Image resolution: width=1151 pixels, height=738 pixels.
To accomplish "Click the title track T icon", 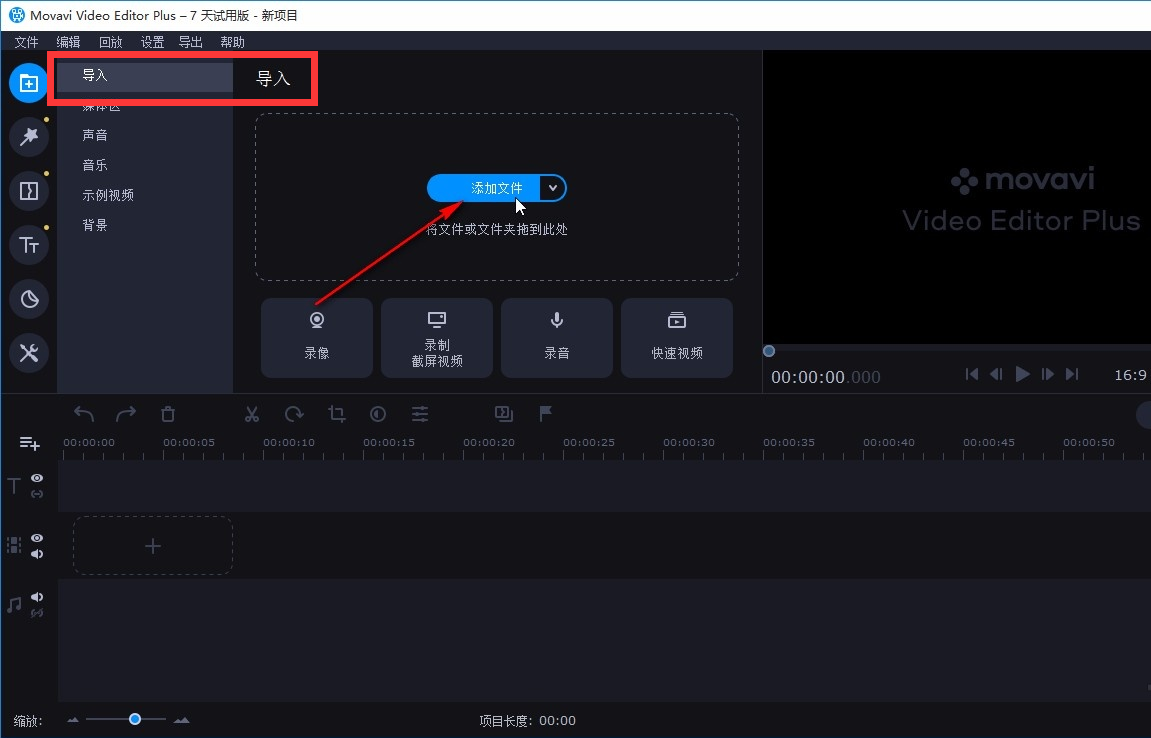I will tap(14, 485).
